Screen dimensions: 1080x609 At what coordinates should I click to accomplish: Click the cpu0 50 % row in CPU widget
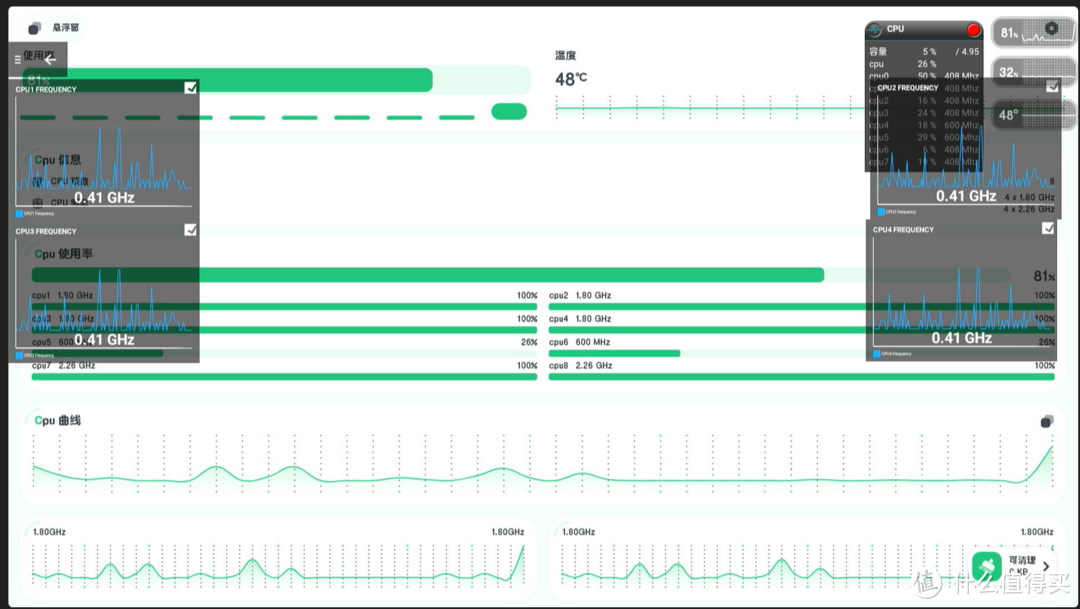[x=924, y=76]
